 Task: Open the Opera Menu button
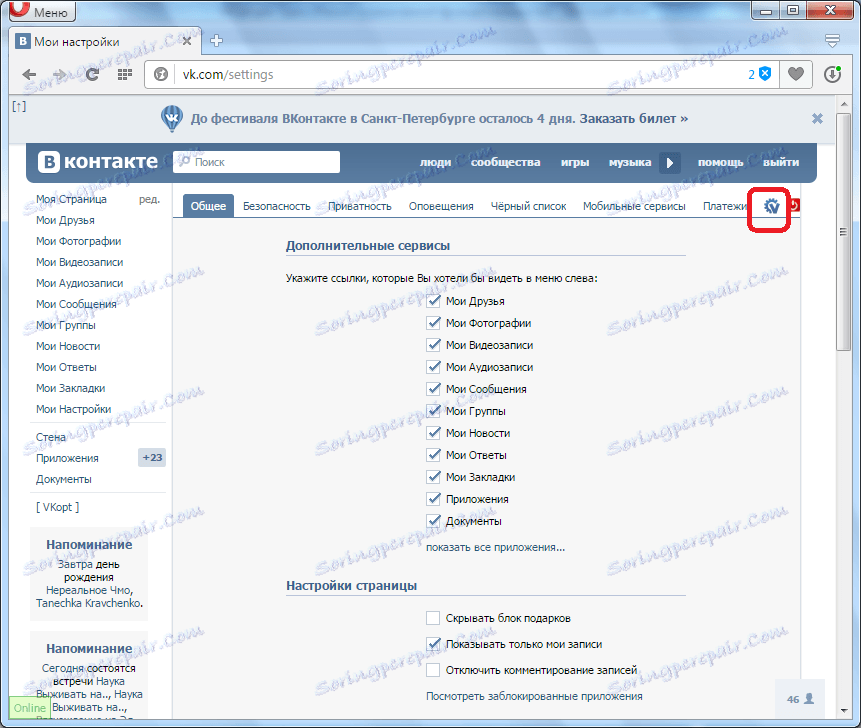tap(42, 11)
